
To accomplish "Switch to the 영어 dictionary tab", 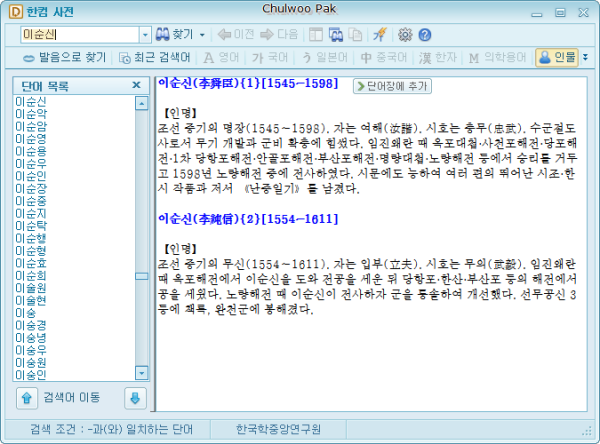I will [221, 58].
